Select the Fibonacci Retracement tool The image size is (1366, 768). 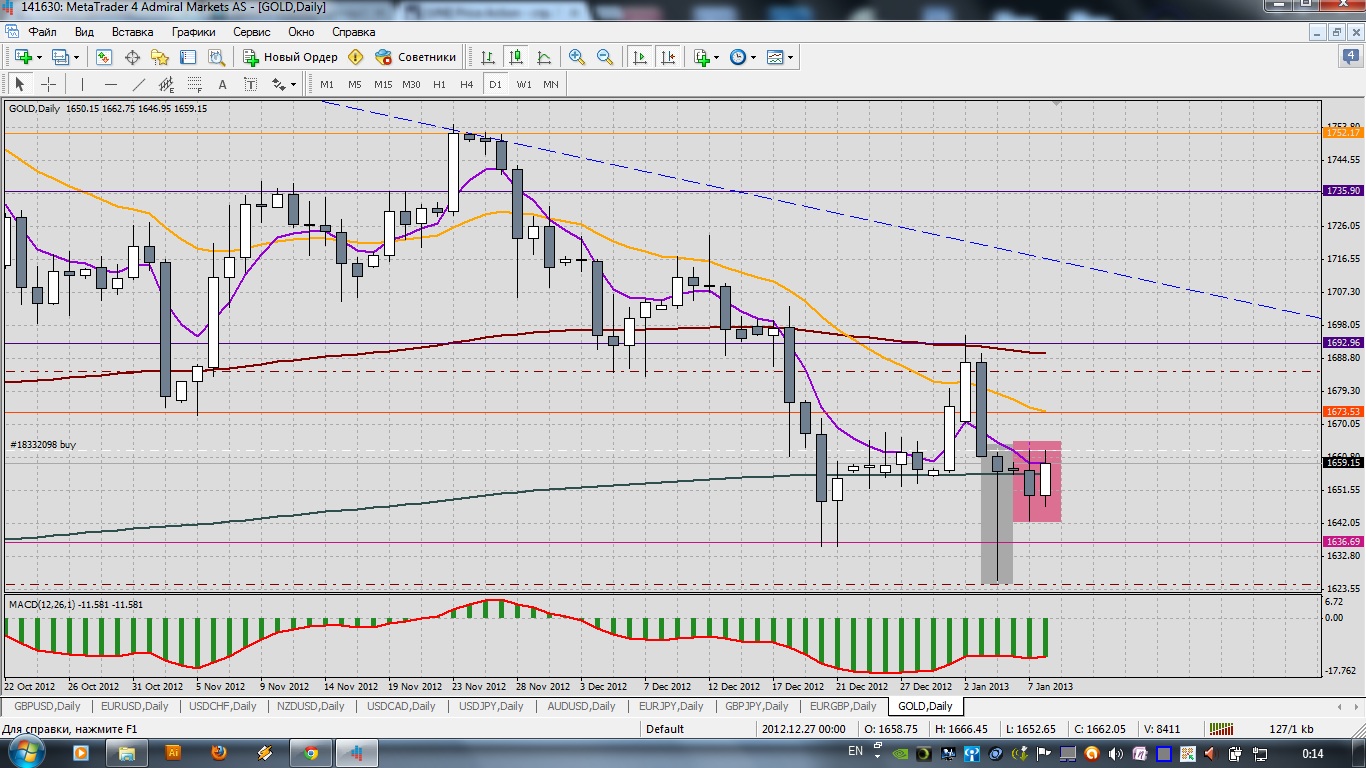(194, 84)
